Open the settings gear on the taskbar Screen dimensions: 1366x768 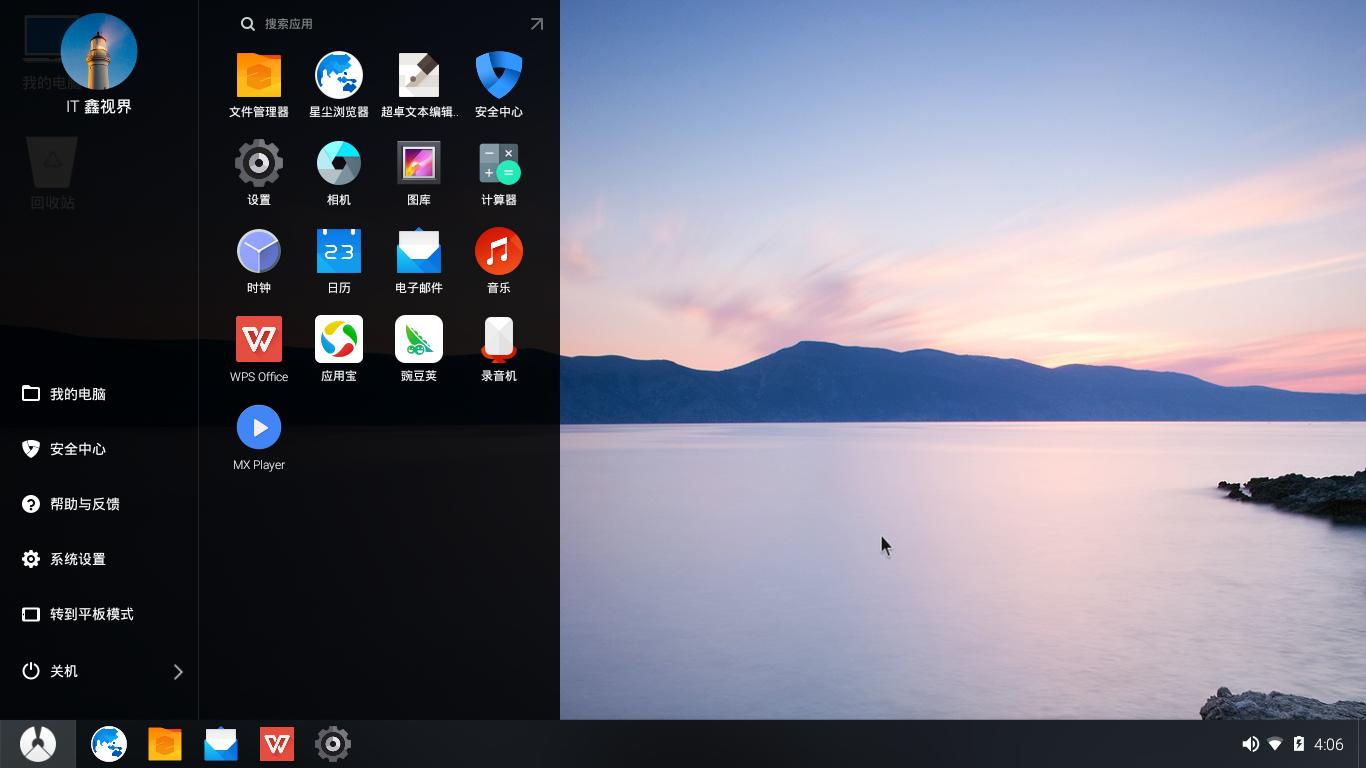click(333, 744)
